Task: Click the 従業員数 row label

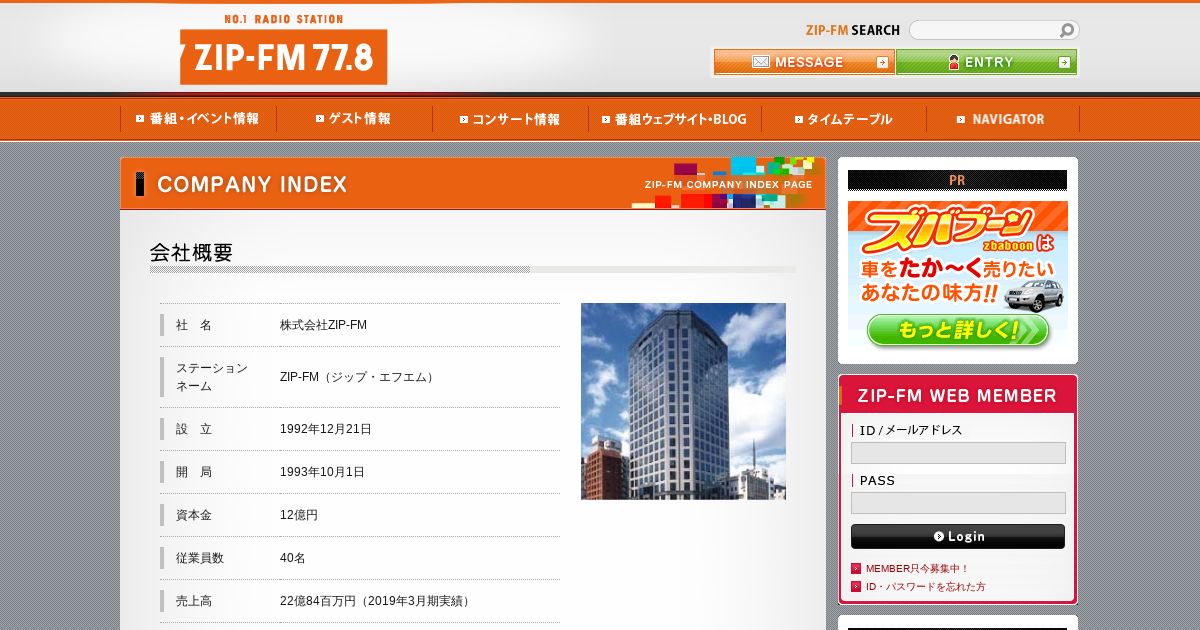Action: 200,558
